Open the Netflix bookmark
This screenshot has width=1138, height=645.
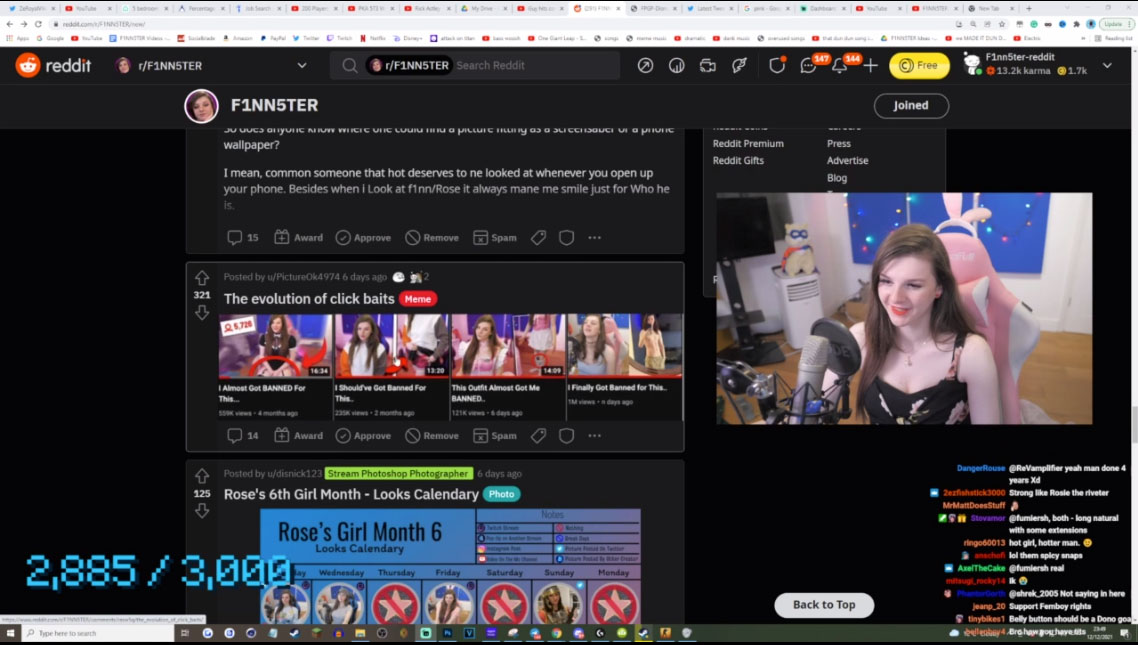pos(373,38)
